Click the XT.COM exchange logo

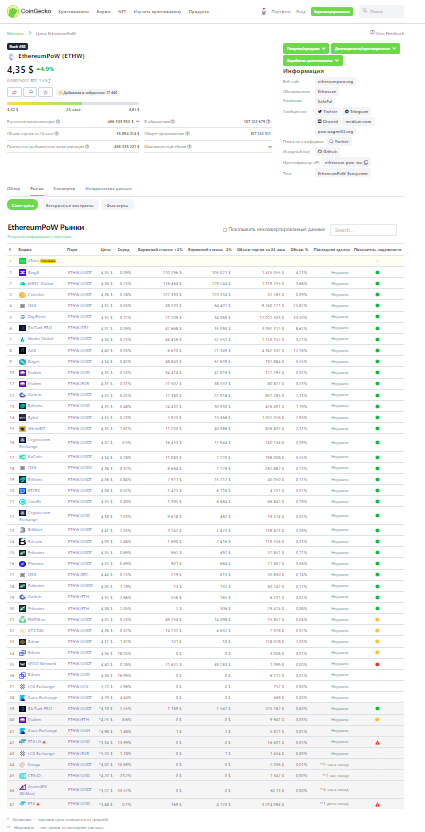23,630
